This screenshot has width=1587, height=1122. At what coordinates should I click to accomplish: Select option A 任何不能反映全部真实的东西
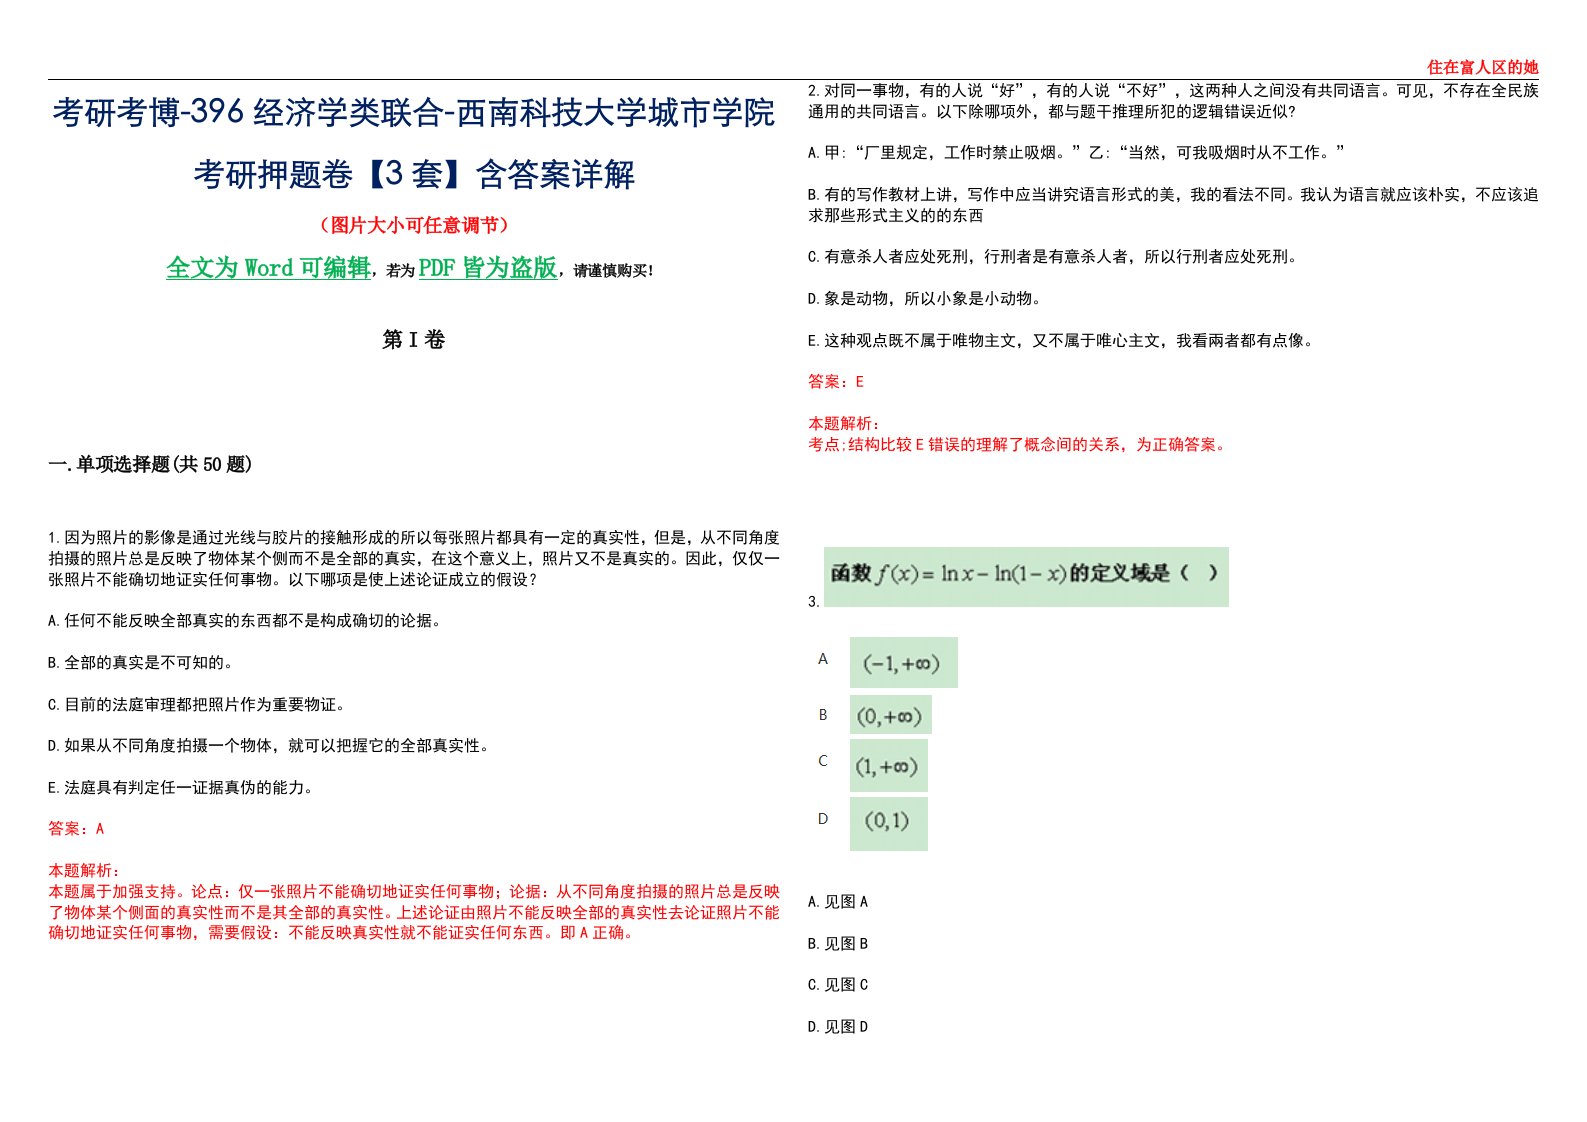coord(245,621)
